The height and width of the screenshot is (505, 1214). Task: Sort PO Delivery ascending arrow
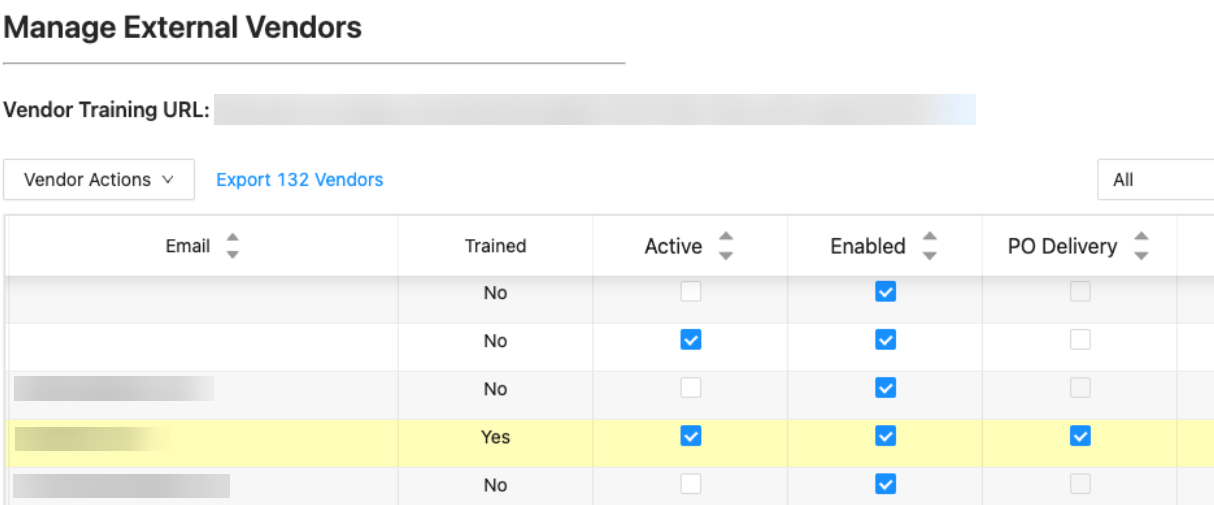pyautogui.click(x=1141, y=238)
